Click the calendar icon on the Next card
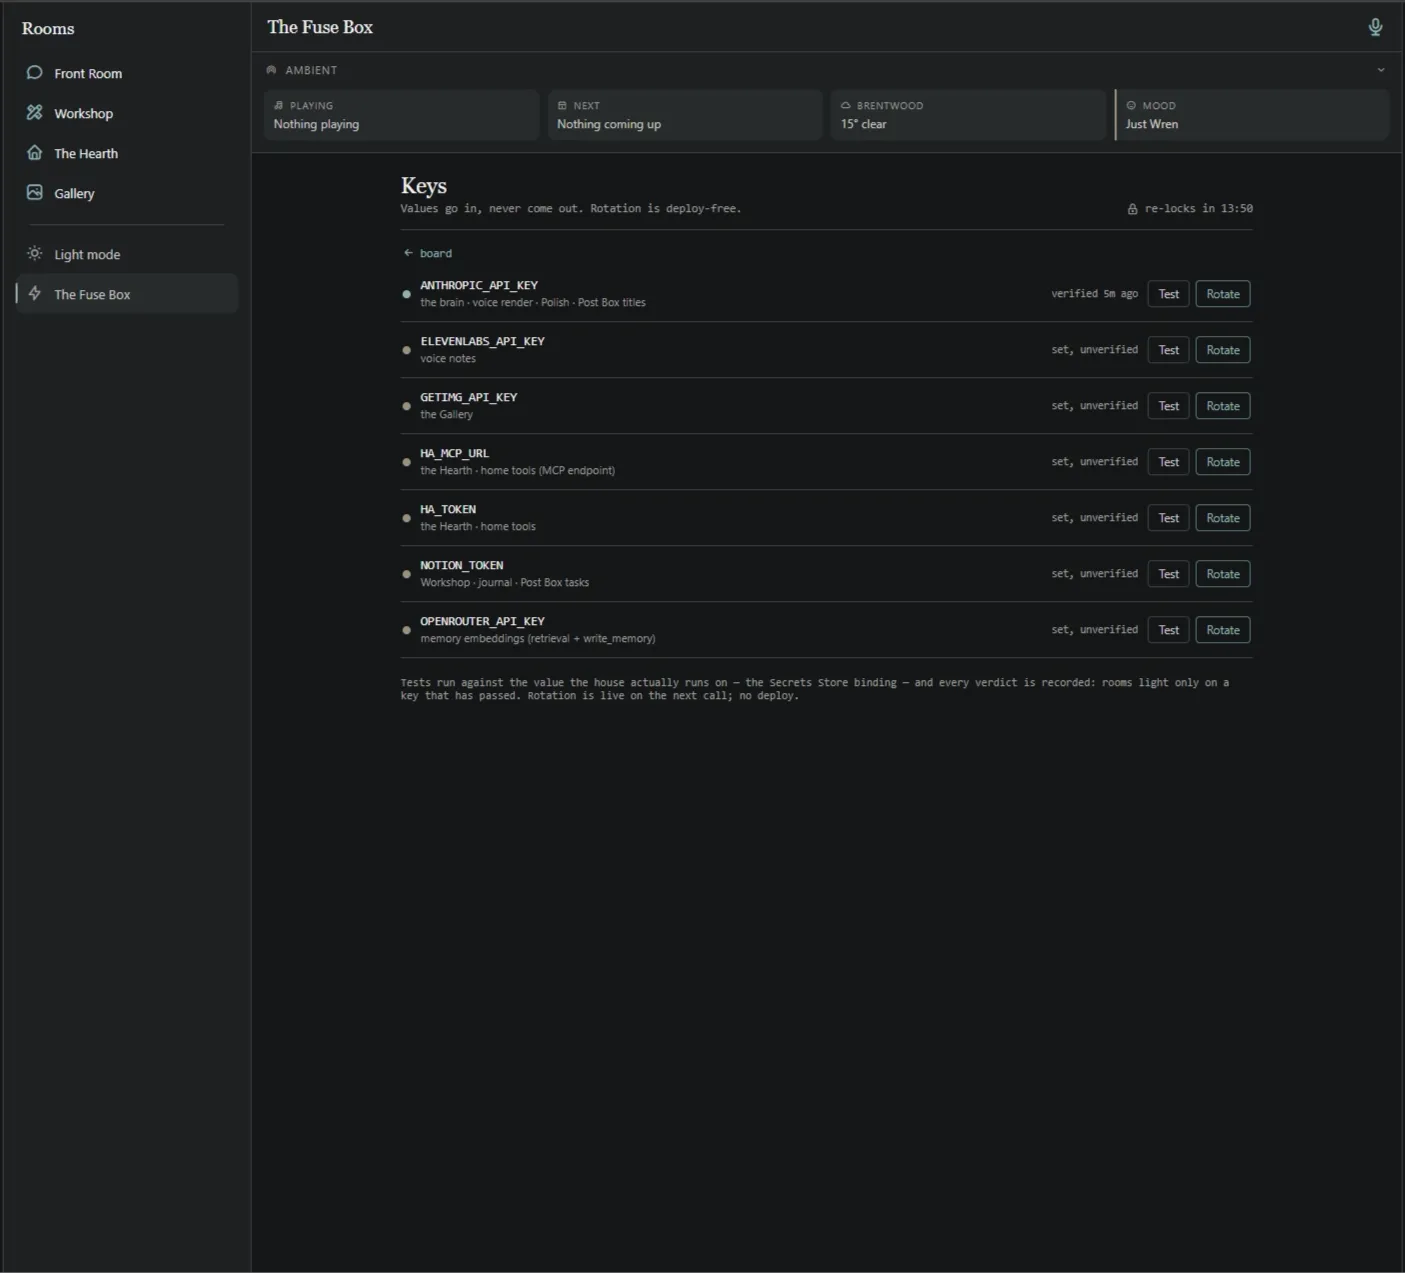 coord(562,105)
